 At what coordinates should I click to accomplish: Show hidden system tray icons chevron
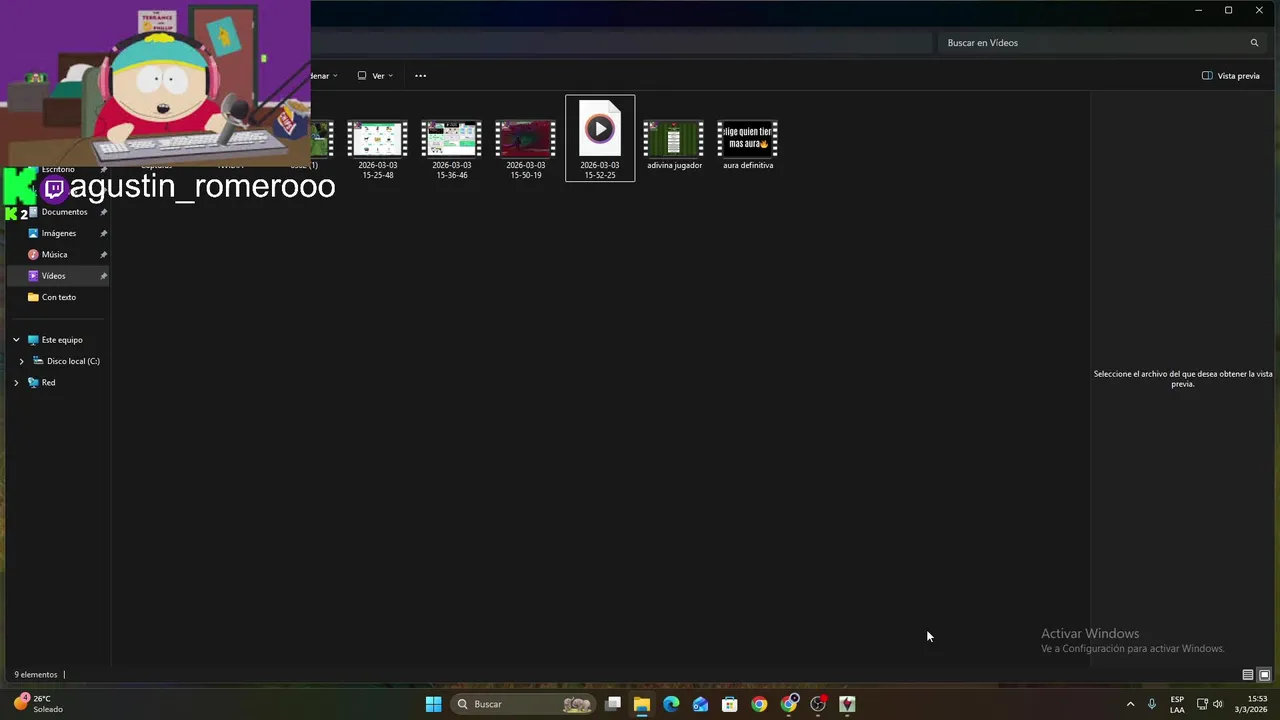[1131, 704]
